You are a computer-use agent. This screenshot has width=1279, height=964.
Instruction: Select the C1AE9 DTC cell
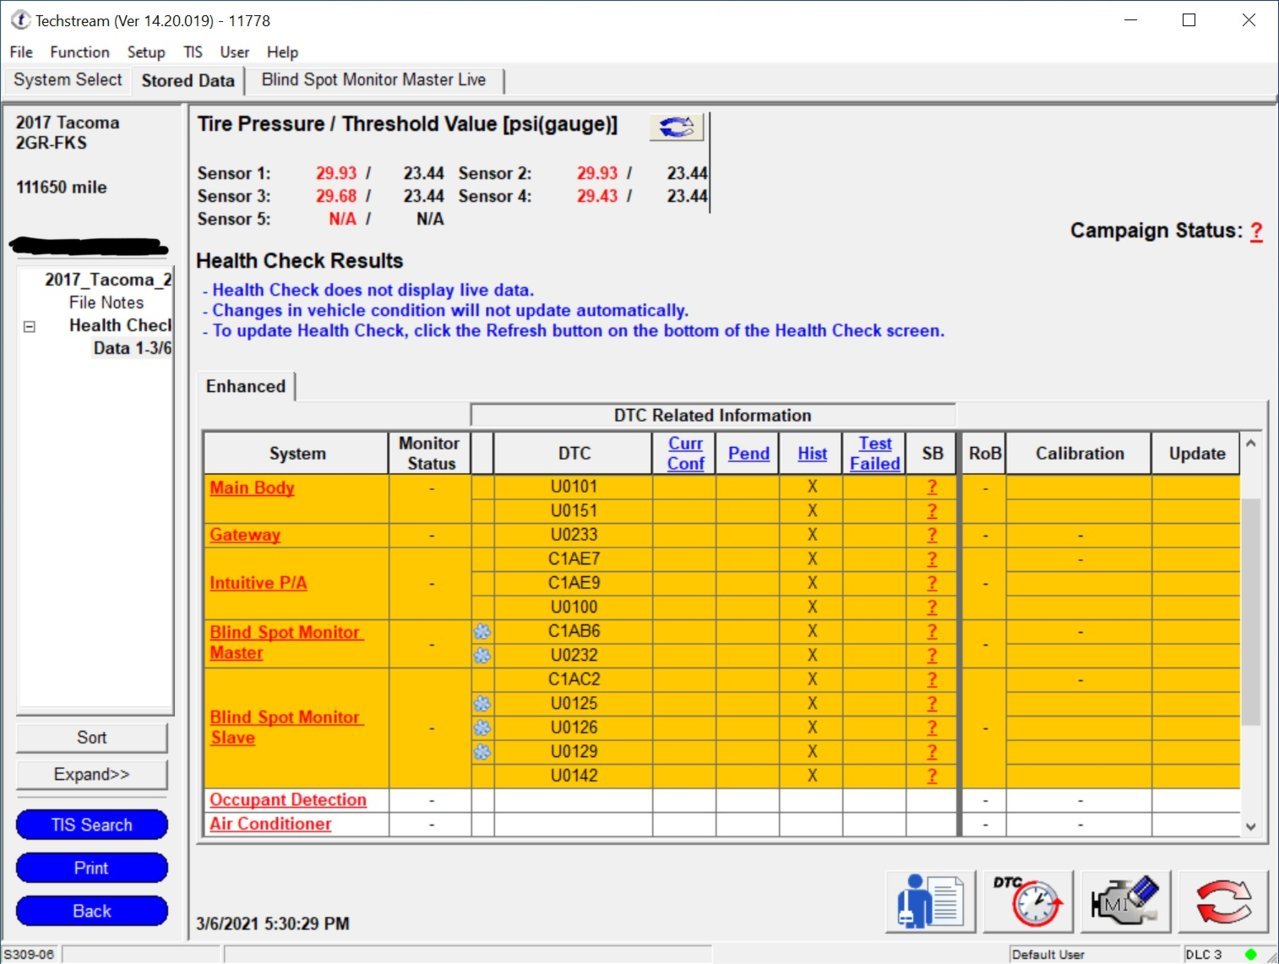[x=574, y=583]
